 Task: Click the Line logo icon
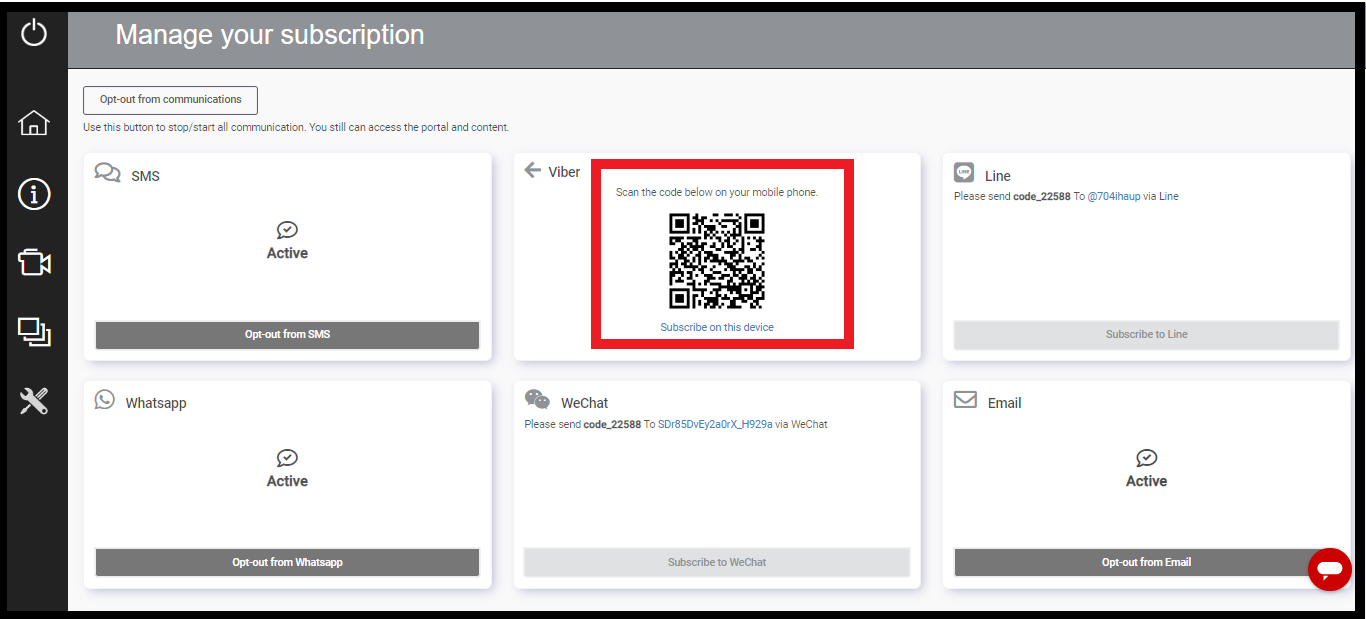pos(964,172)
